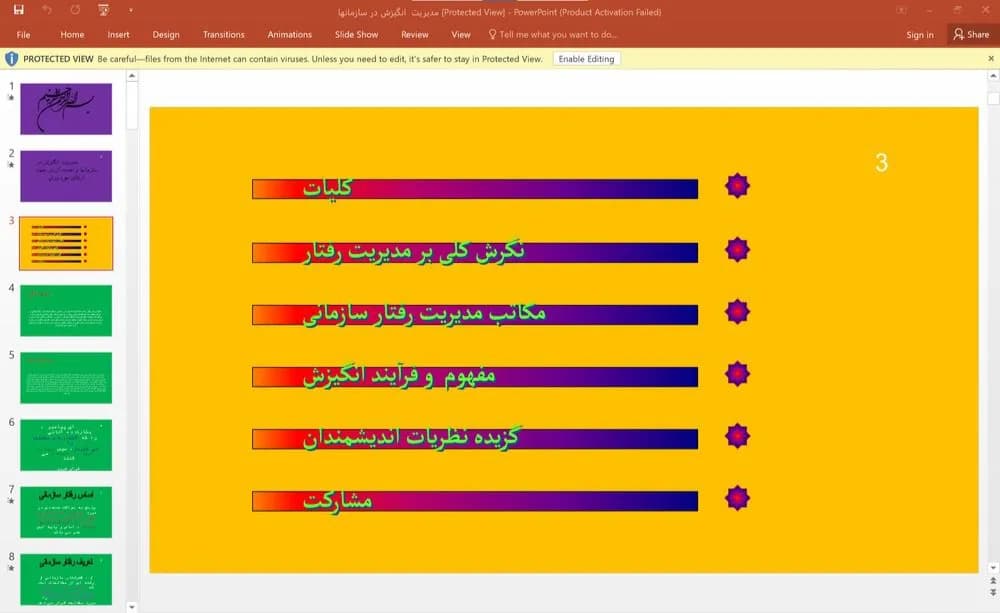
Task: Select slide 6 thumbnail
Action: [66, 445]
